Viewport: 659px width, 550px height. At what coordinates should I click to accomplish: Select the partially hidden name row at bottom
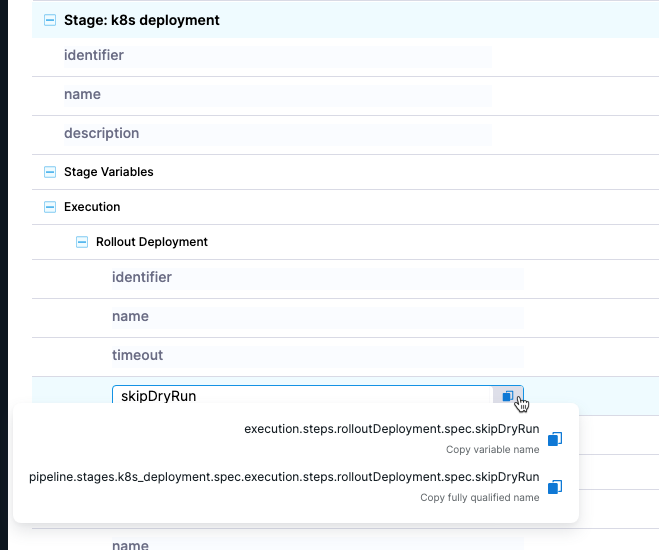[x=130, y=544]
